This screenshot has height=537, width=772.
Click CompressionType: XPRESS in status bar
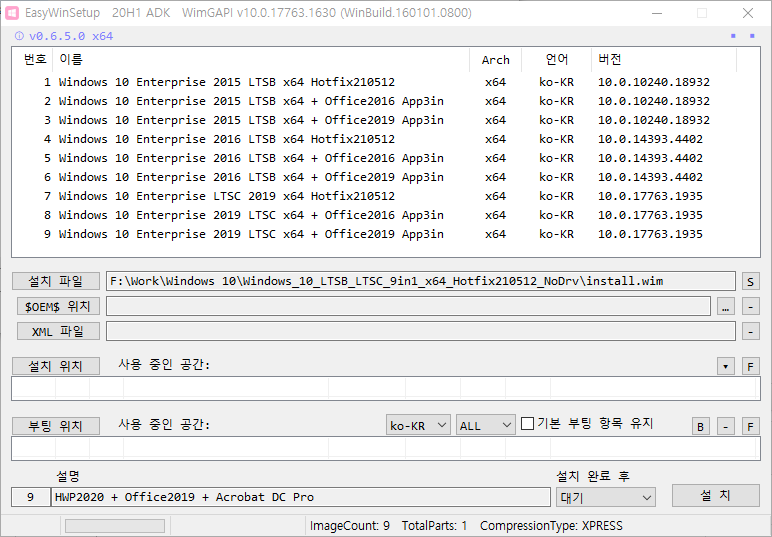551,526
